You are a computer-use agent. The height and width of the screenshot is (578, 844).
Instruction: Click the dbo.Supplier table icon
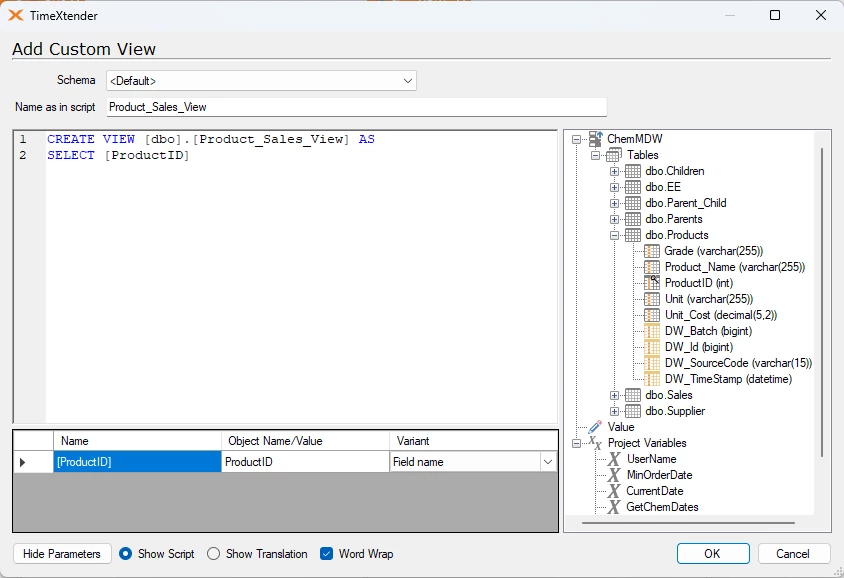tap(632, 411)
